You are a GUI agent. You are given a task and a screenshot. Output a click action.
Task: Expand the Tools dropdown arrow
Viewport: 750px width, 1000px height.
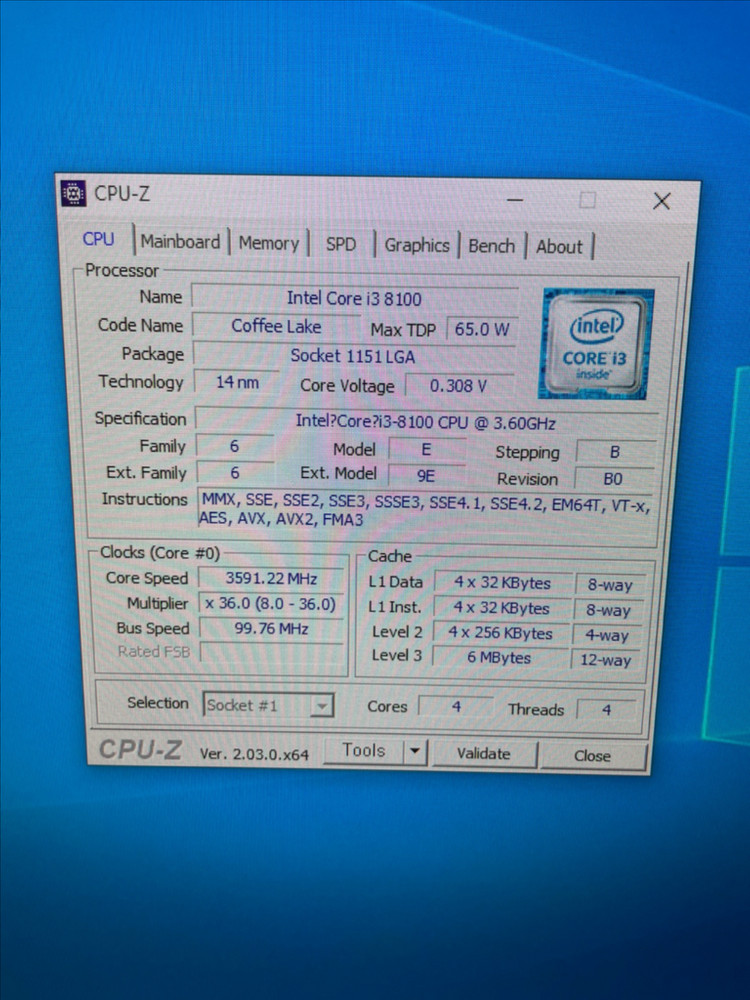click(415, 751)
